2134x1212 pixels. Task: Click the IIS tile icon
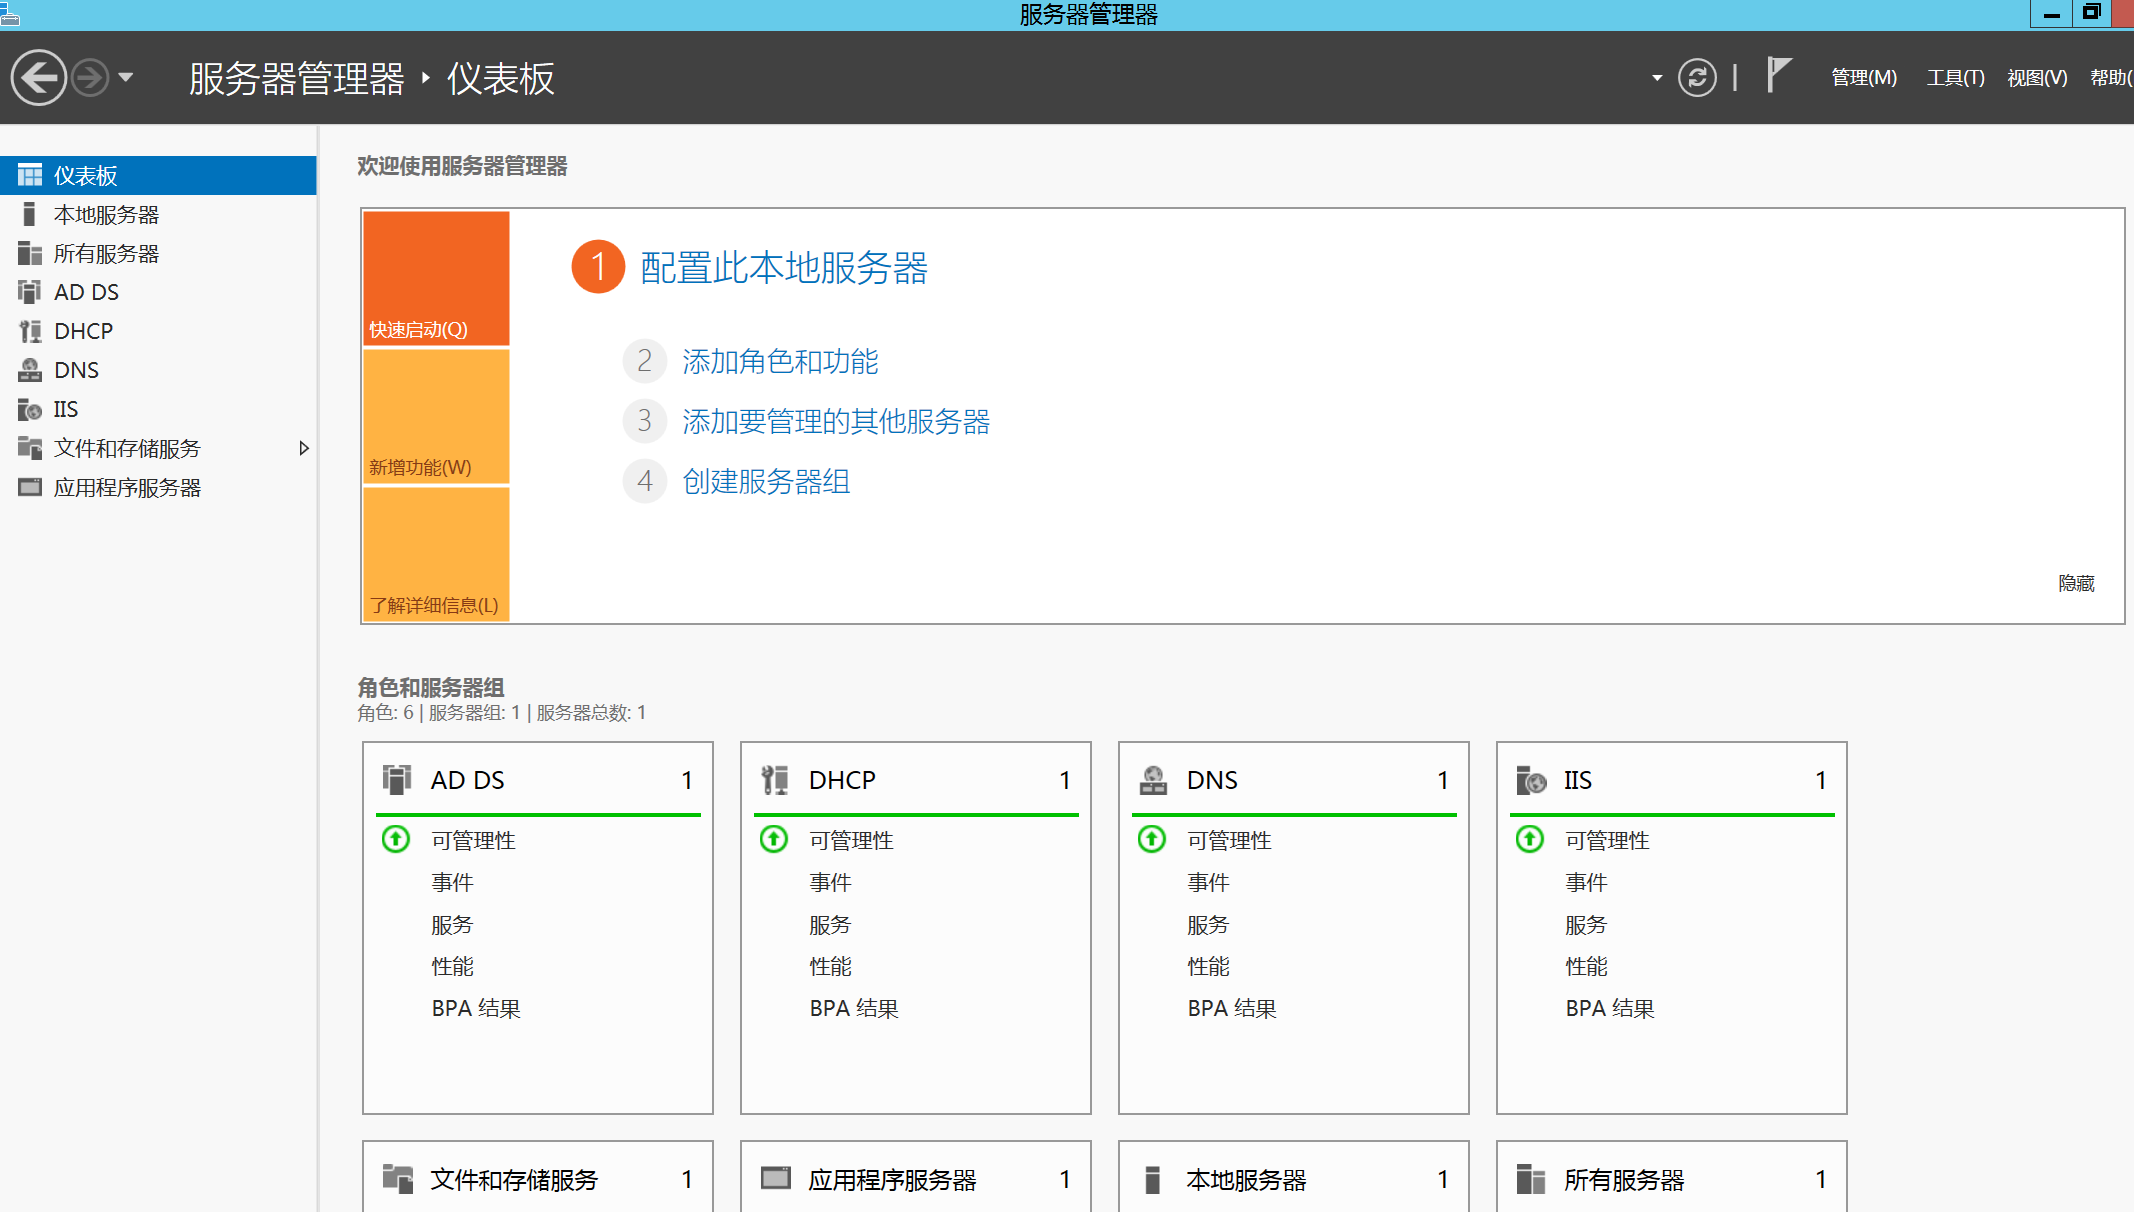pyautogui.click(x=1531, y=779)
